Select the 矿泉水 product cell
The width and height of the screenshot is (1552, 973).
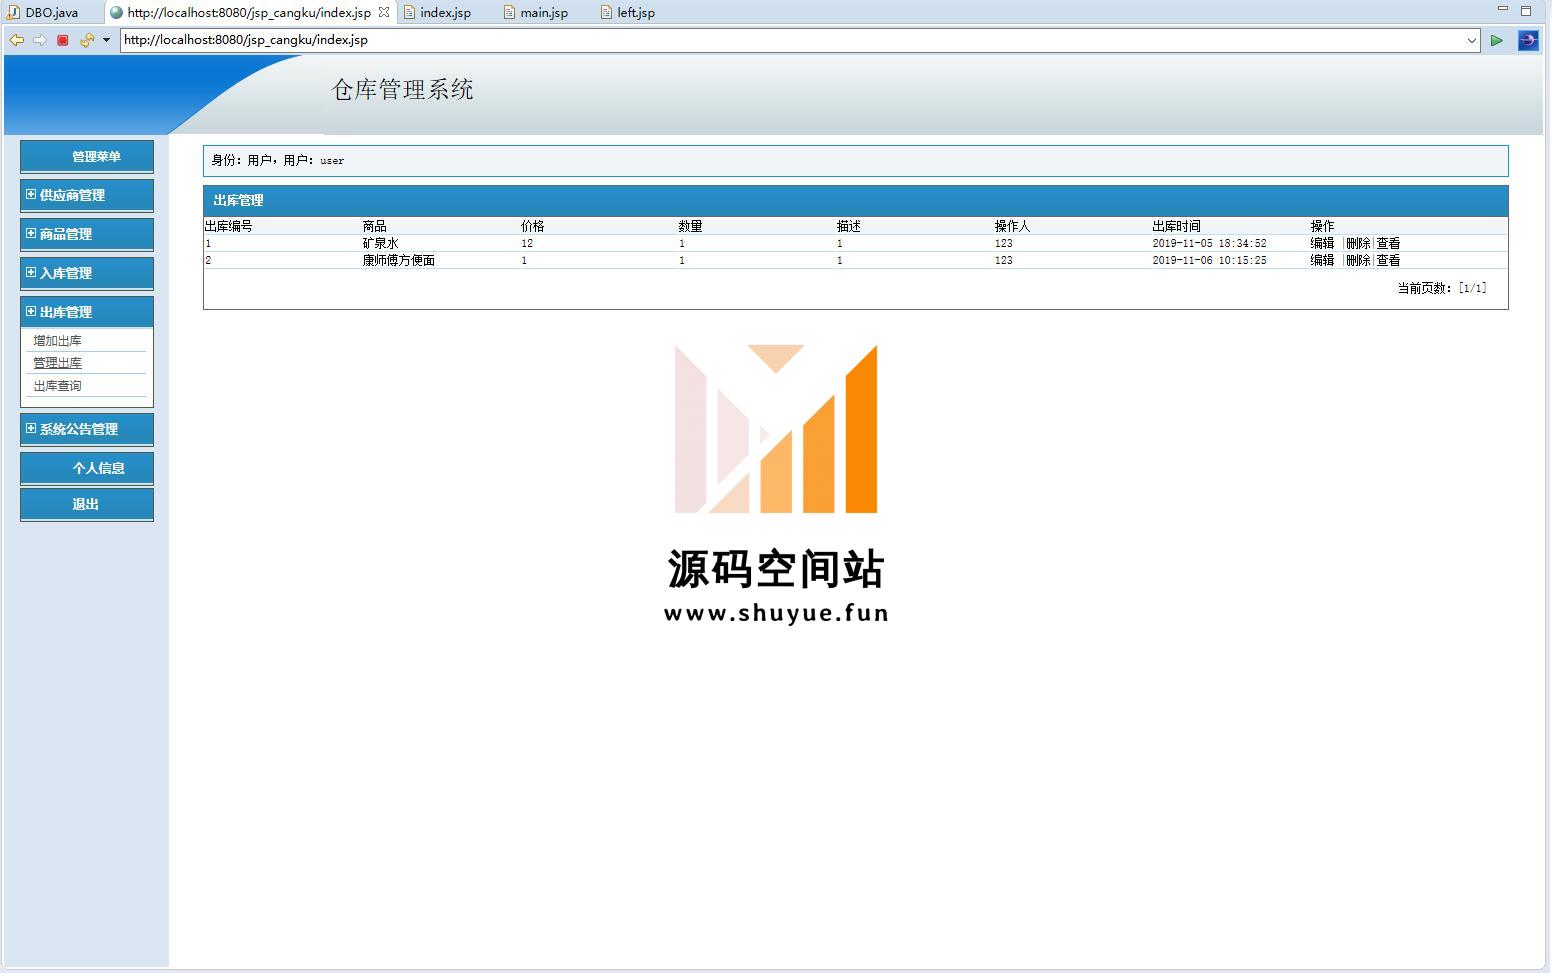381,243
